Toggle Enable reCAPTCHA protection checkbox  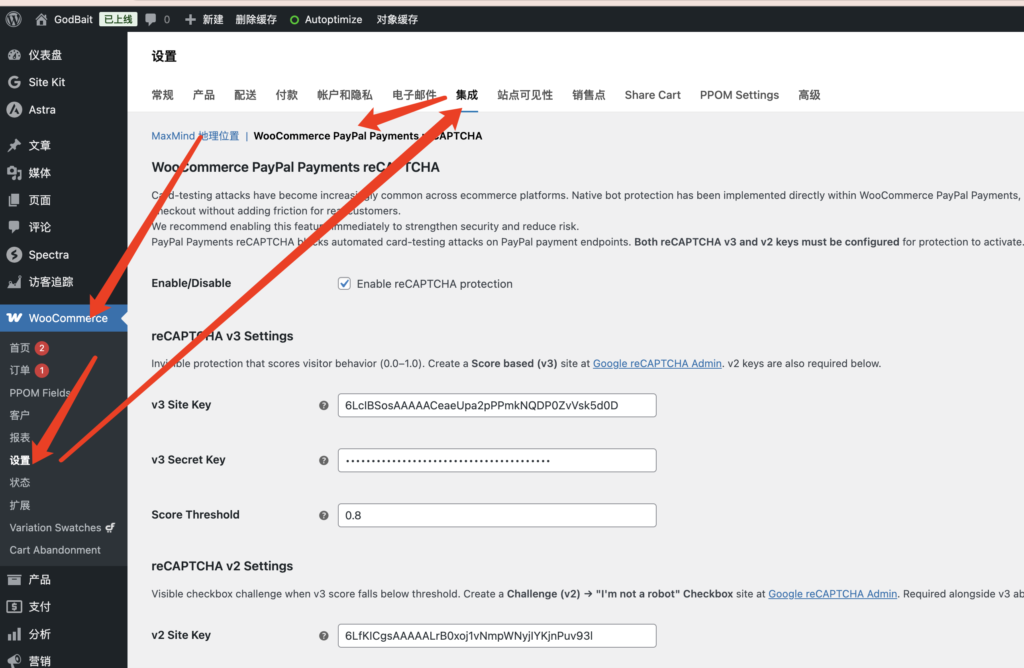pos(345,284)
